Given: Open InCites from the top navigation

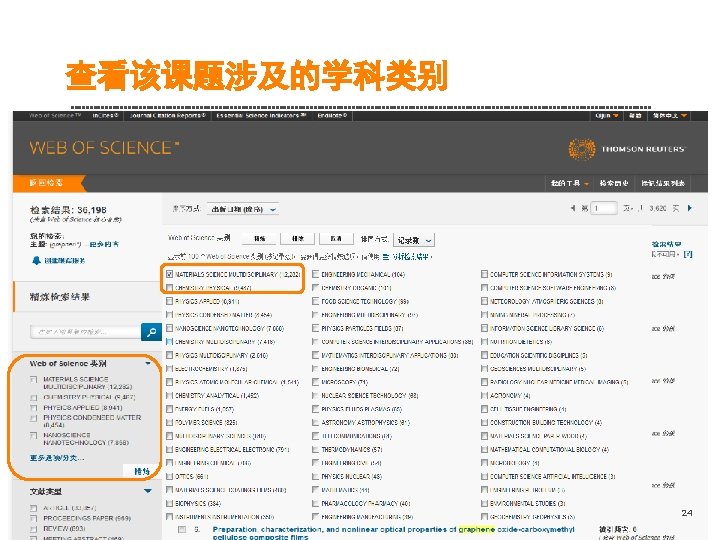Looking at the screenshot, I should (105, 115).
